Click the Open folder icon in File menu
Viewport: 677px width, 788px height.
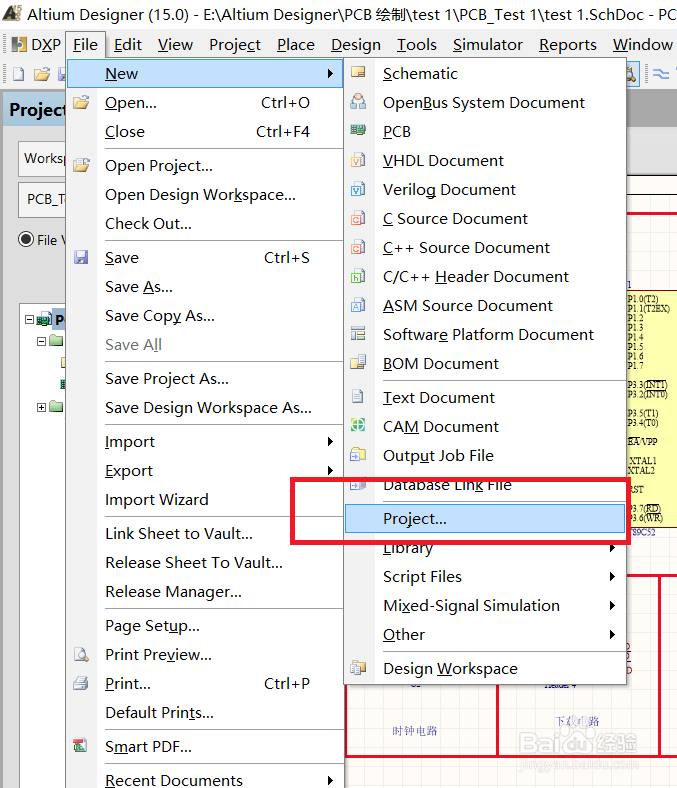click(x=81, y=103)
